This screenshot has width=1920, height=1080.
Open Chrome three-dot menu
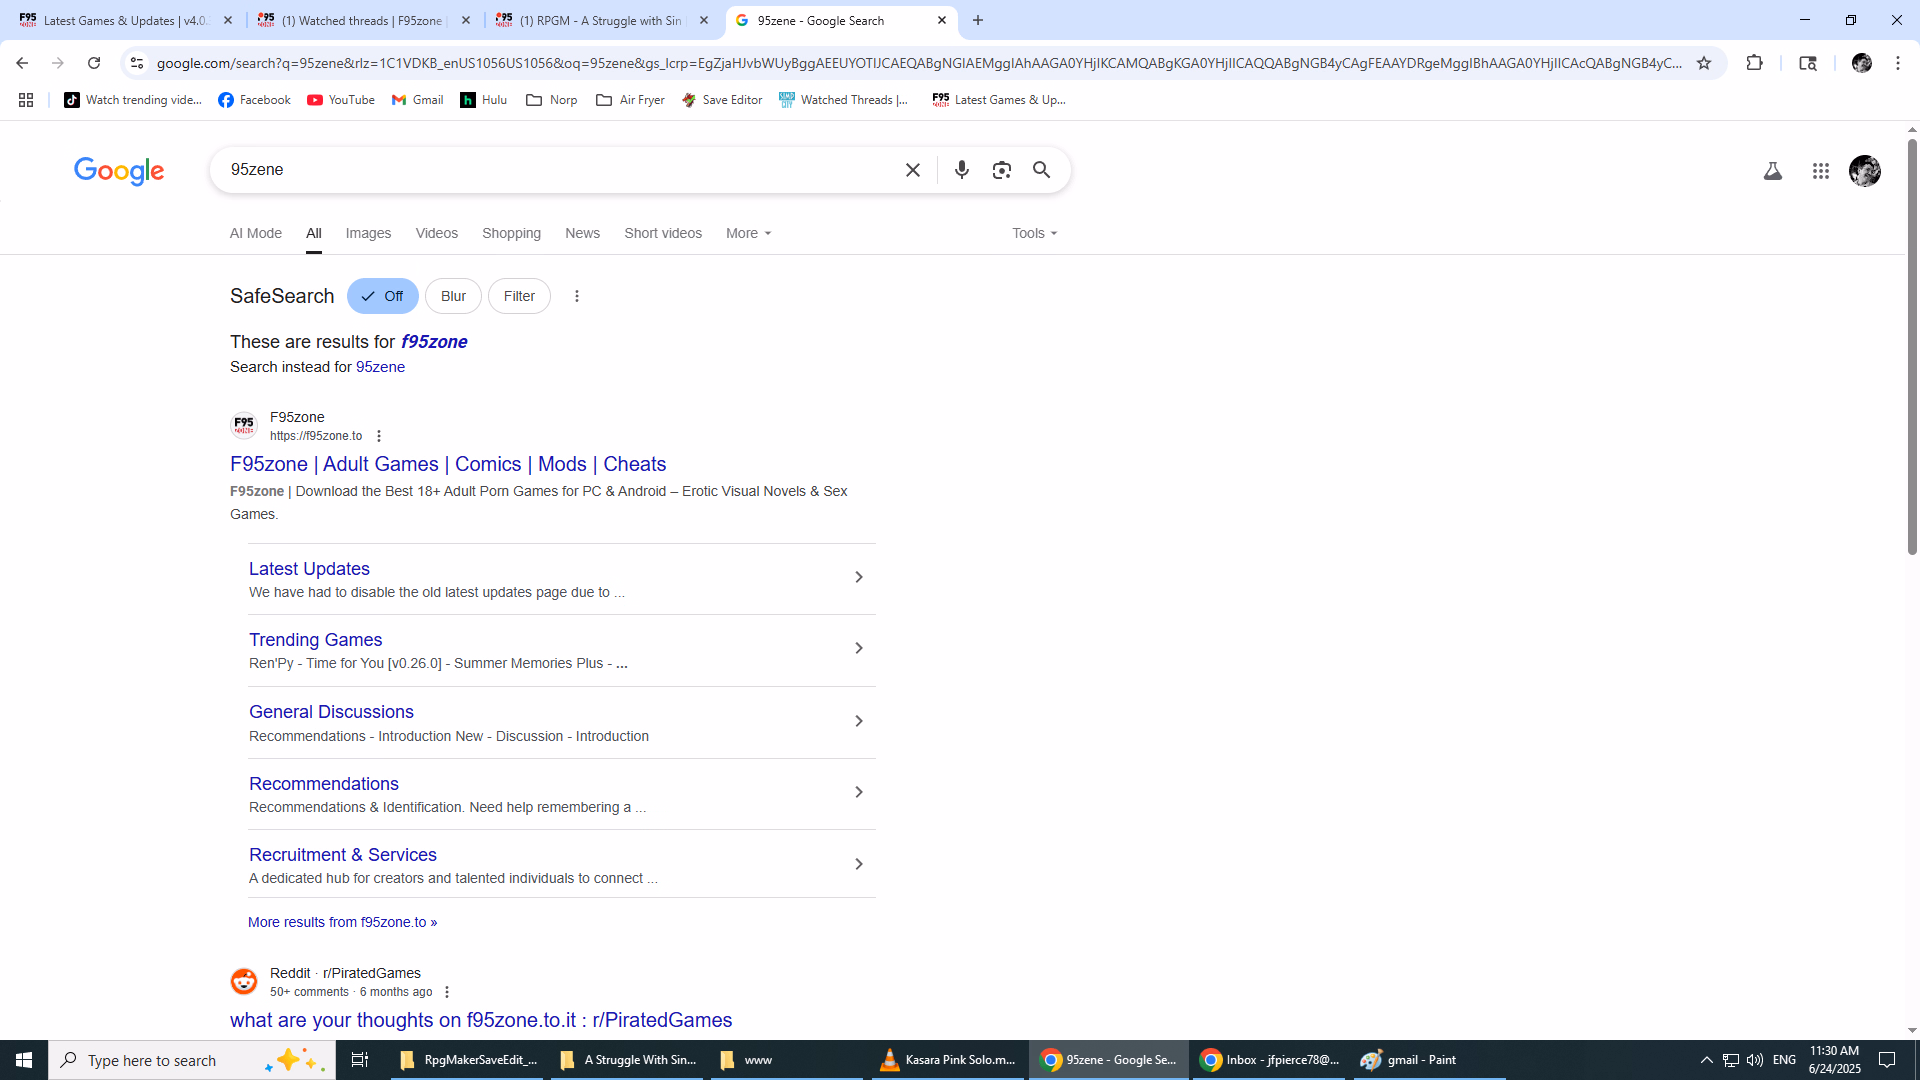click(x=1897, y=63)
